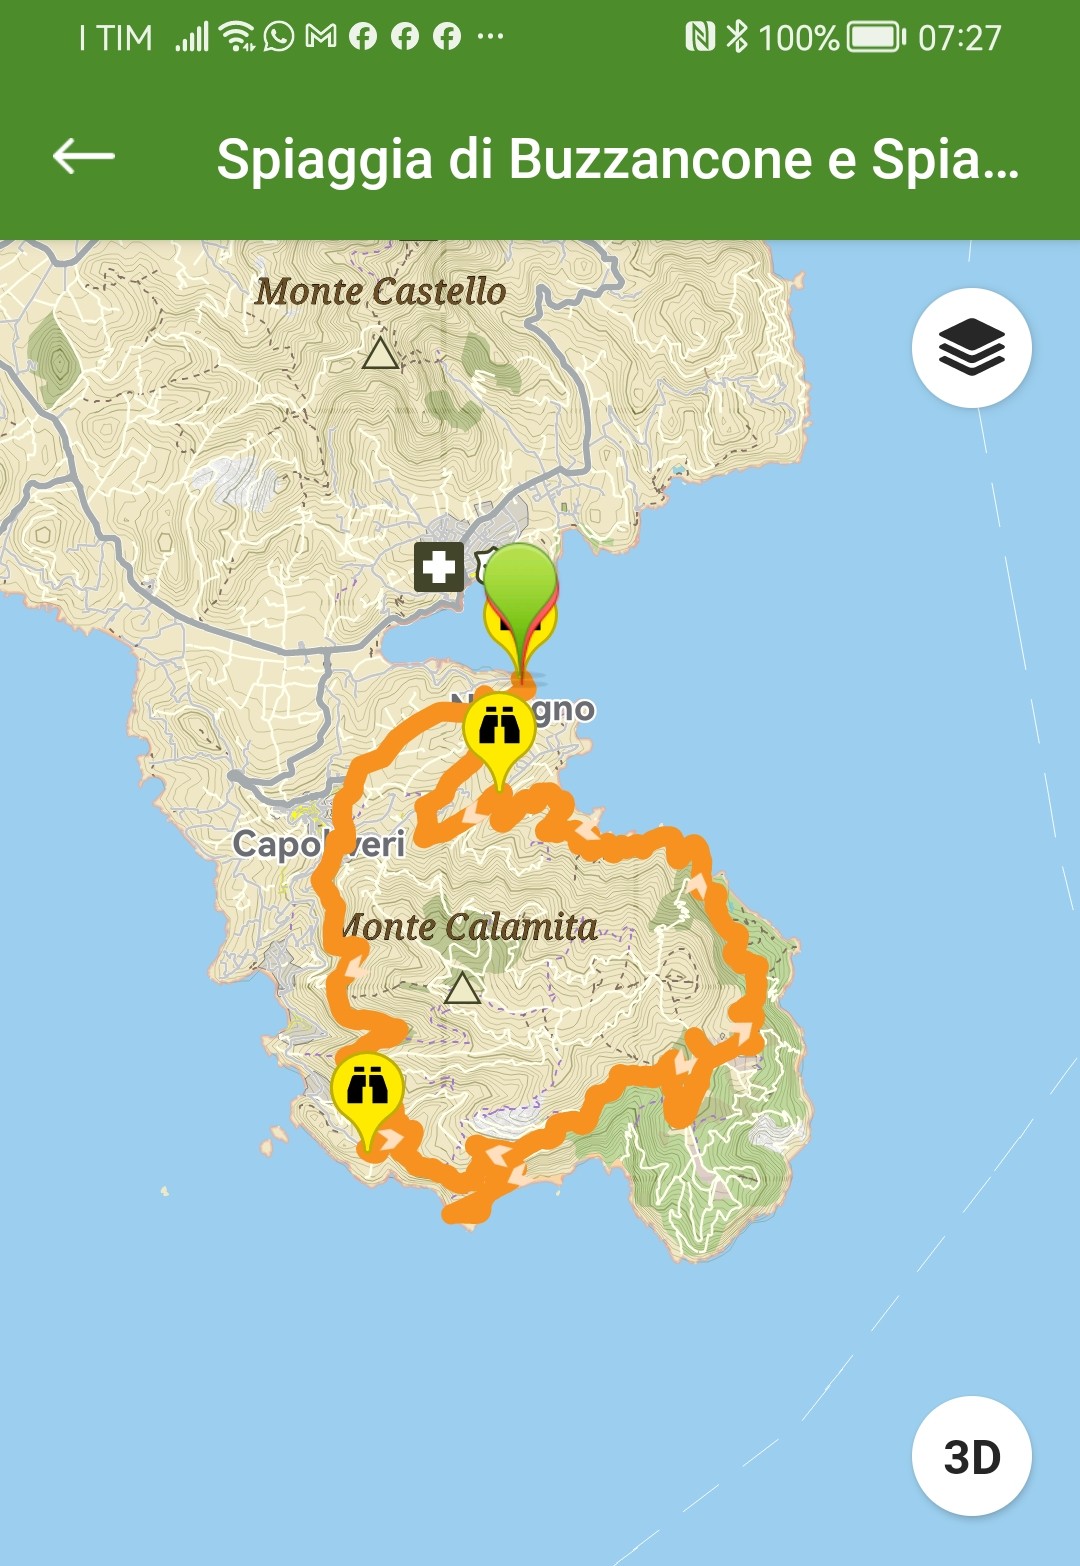Tap the Gmail notification icon
This screenshot has width=1080, height=1566.
point(321,37)
